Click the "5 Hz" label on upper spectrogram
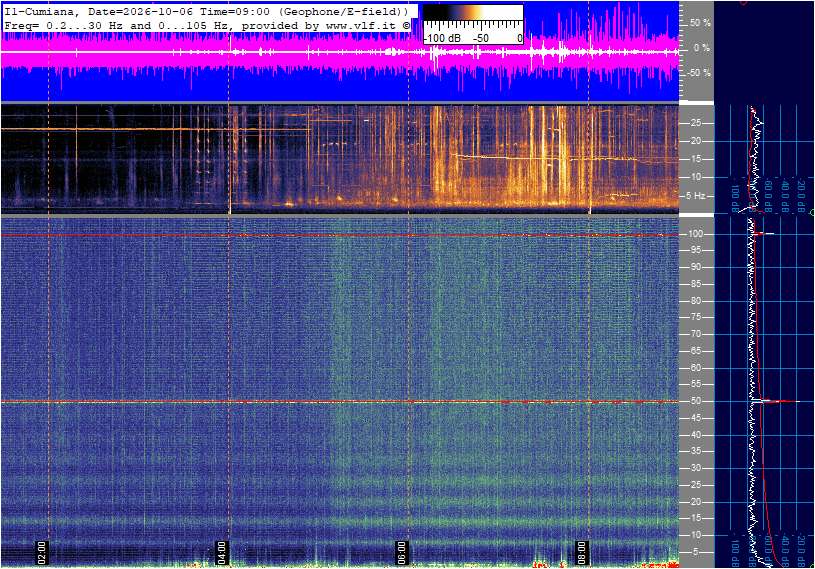 [695, 196]
